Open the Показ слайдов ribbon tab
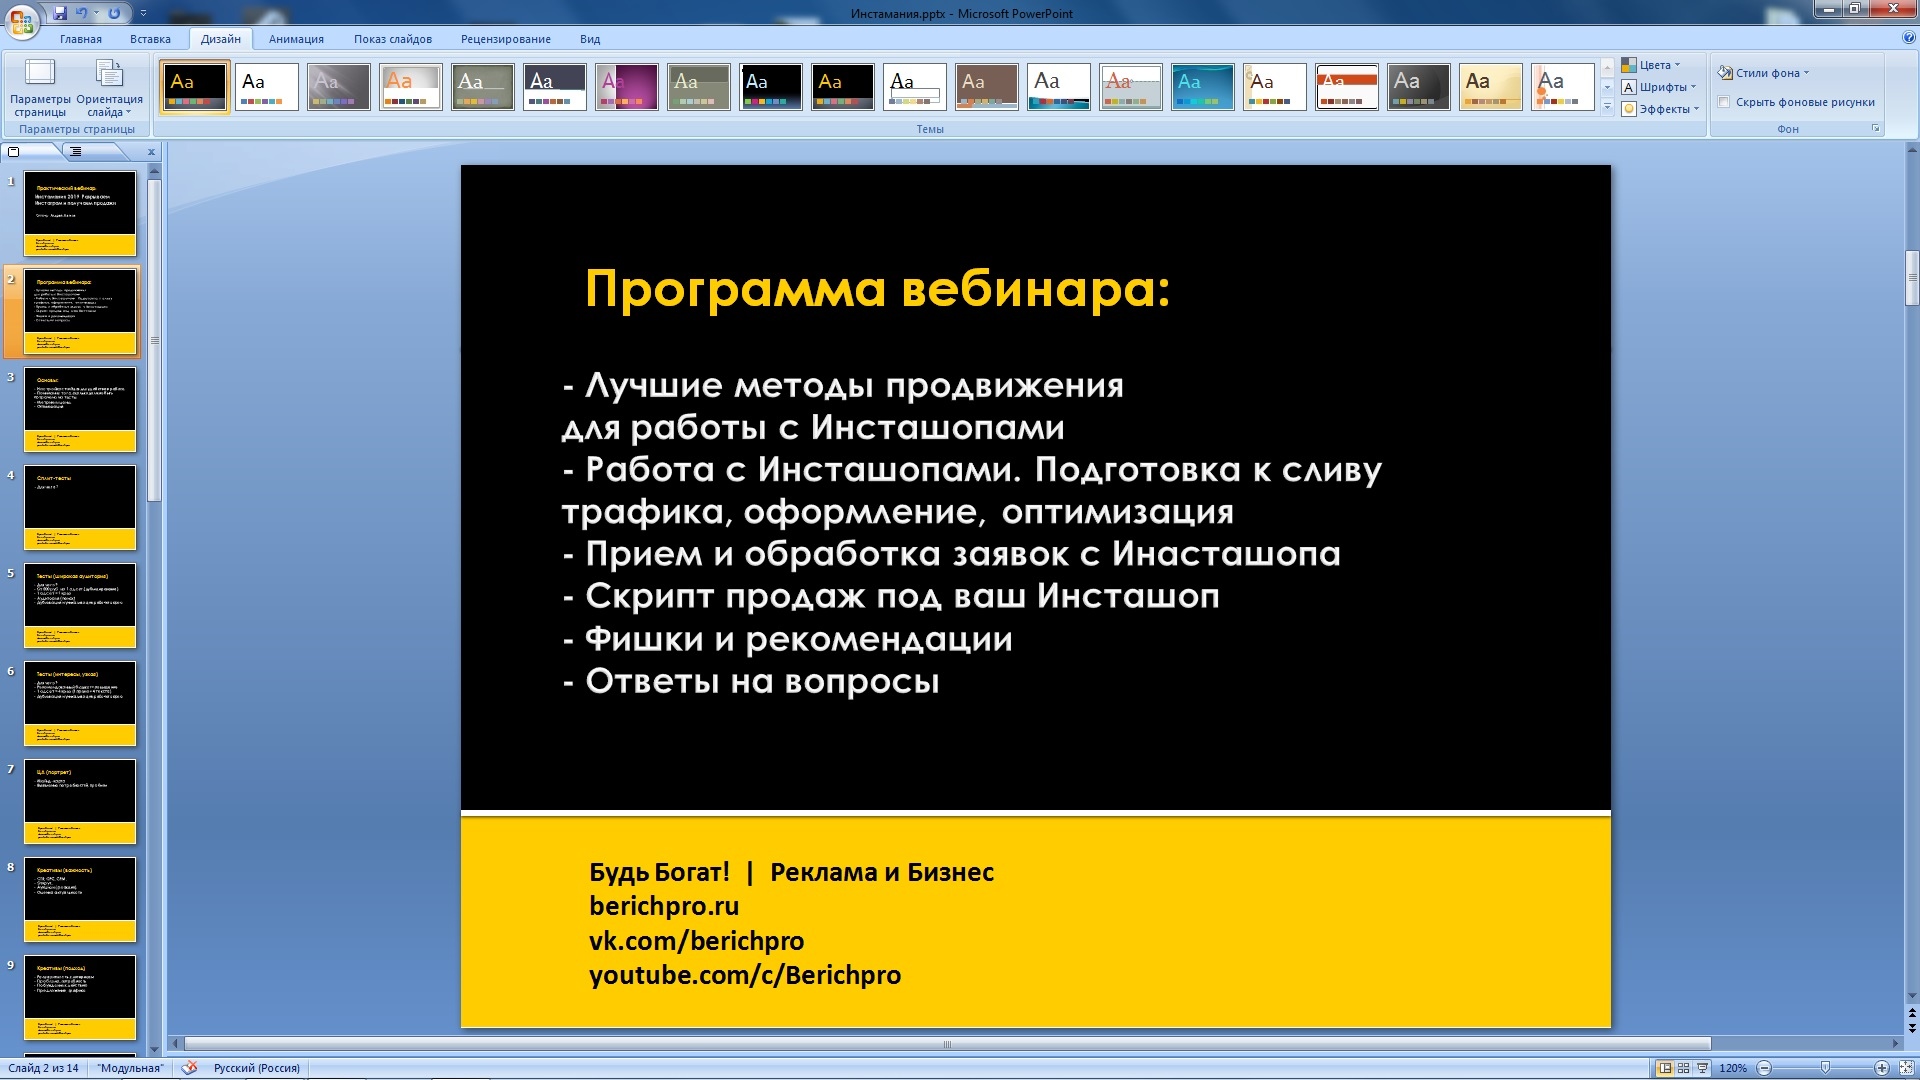The image size is (1920, 1080). (x=393, y=39)
